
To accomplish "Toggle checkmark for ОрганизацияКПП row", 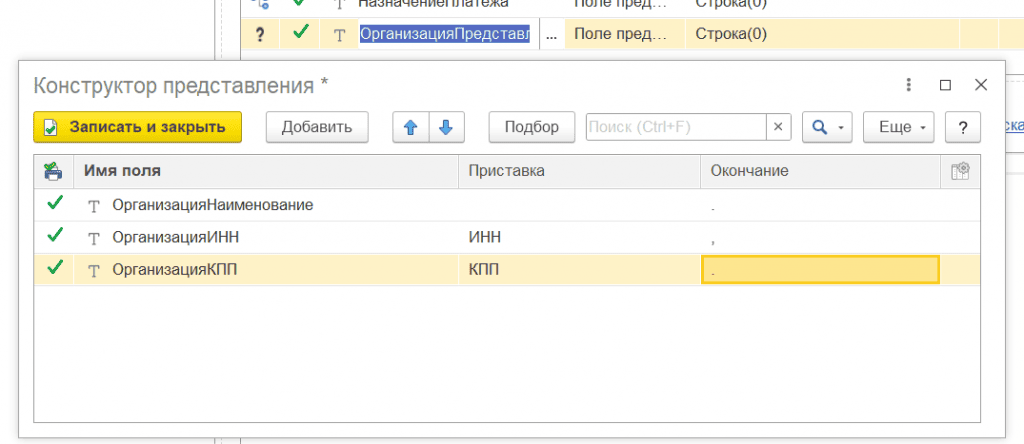I will (55, 268).
